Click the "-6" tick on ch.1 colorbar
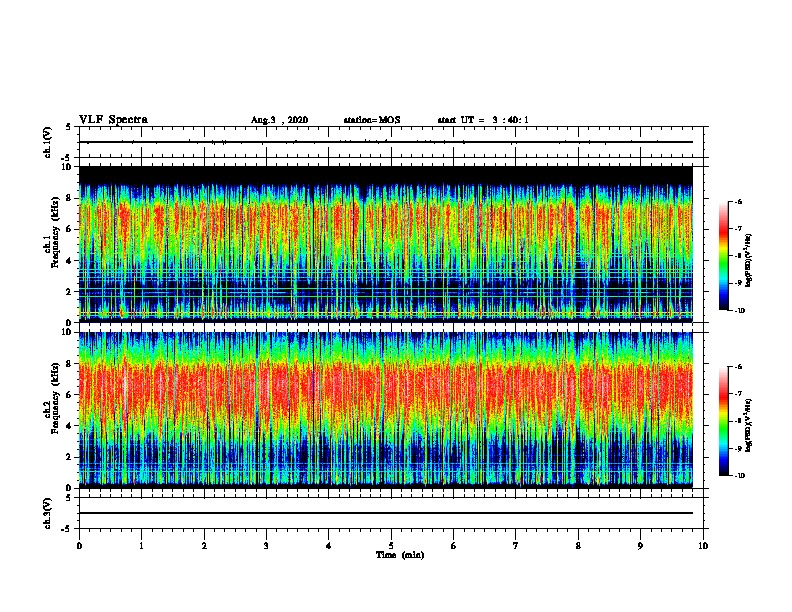792x612 pixels. pos(738,202)
